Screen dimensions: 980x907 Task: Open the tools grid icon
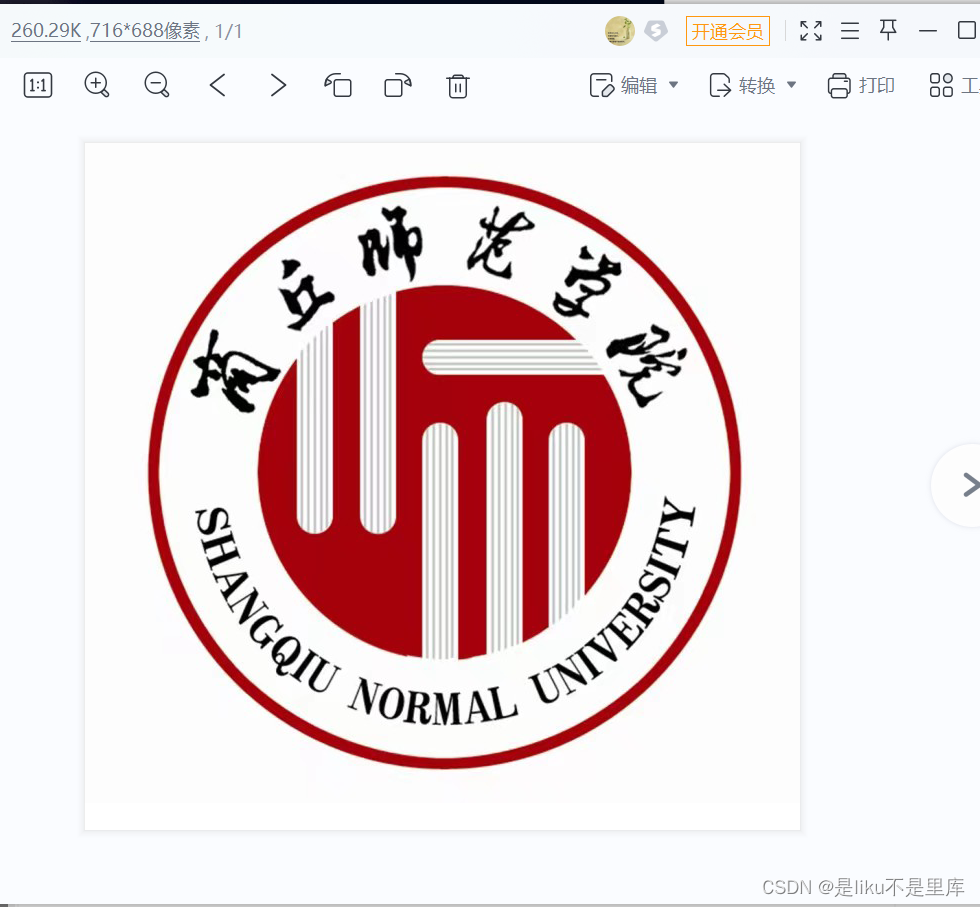[941, 85]
